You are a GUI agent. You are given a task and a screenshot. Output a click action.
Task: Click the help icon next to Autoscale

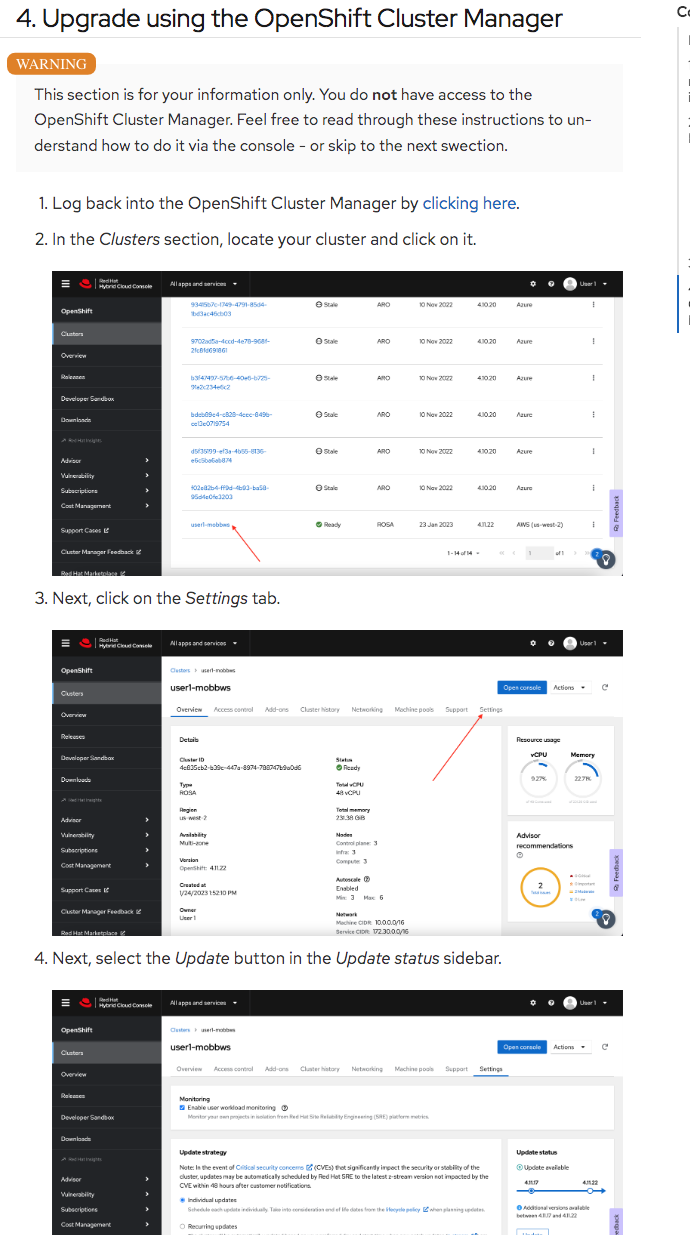click(x=368, y=879)
